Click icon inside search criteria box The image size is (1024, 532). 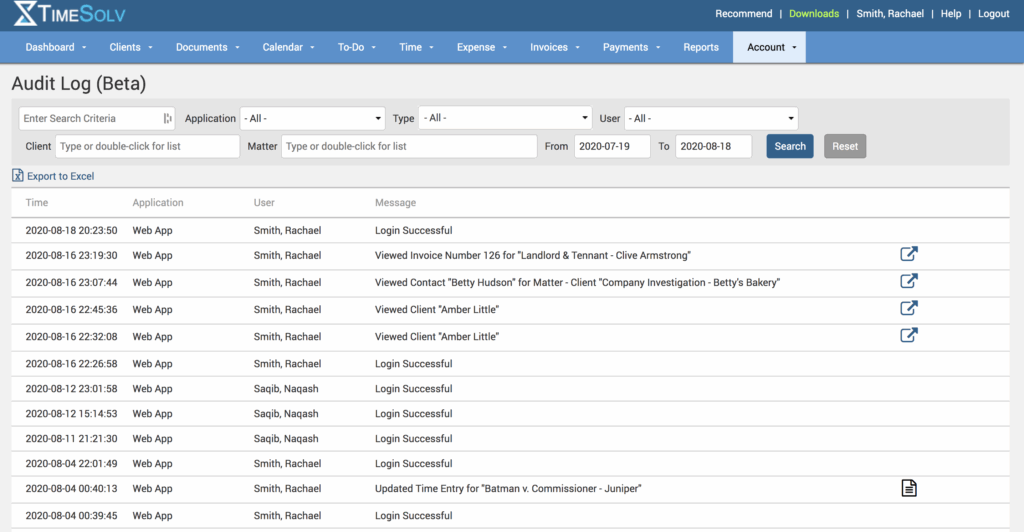pos(168,118)
